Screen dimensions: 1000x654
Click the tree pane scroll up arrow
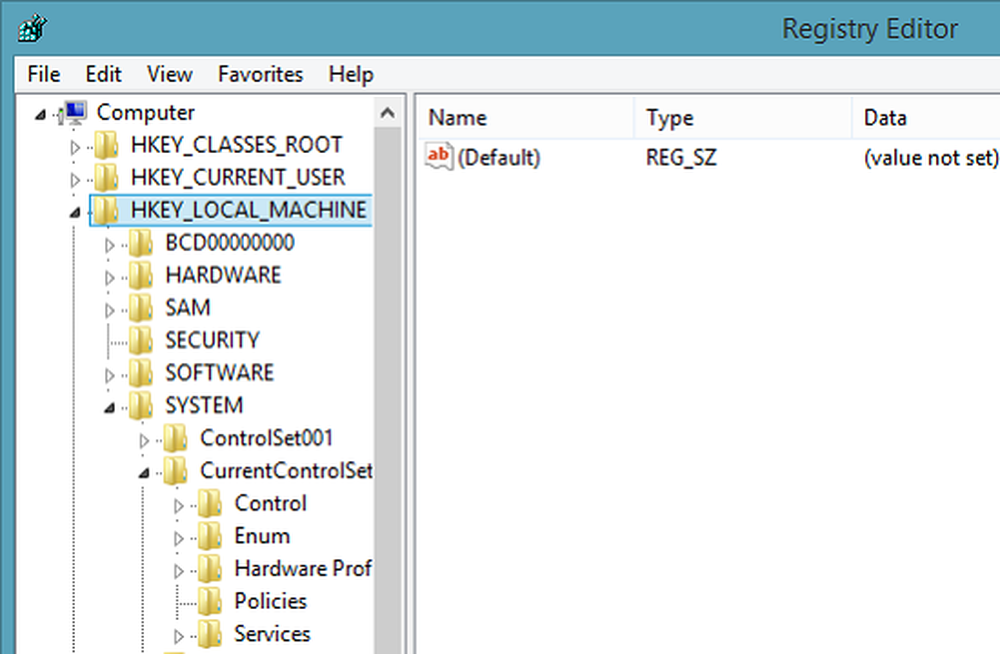pyautogui.click(x=388, y=114)
